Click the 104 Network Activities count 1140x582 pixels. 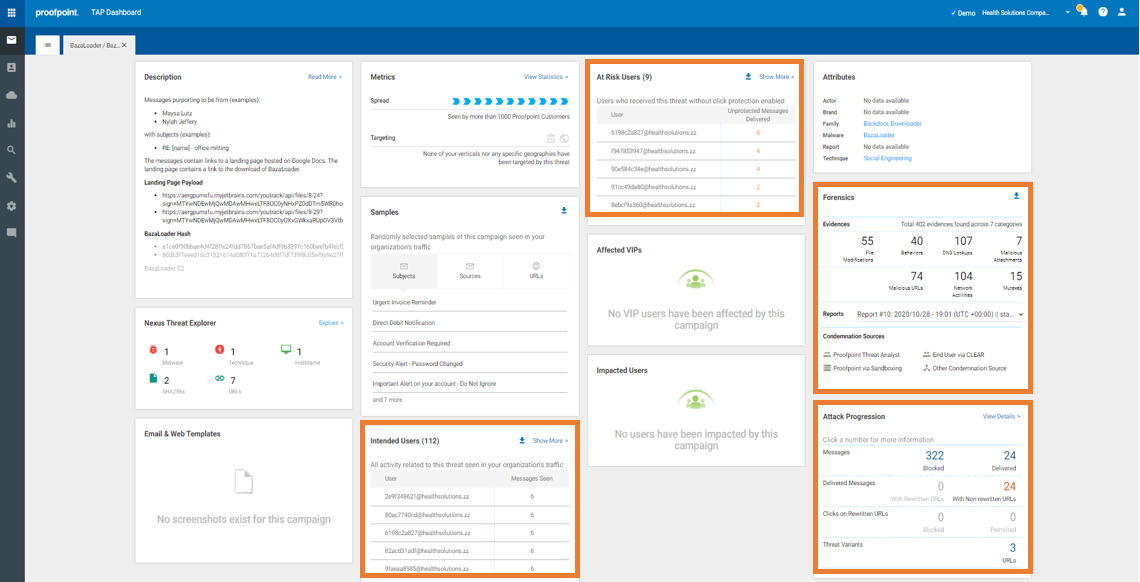tap(963, 276)
